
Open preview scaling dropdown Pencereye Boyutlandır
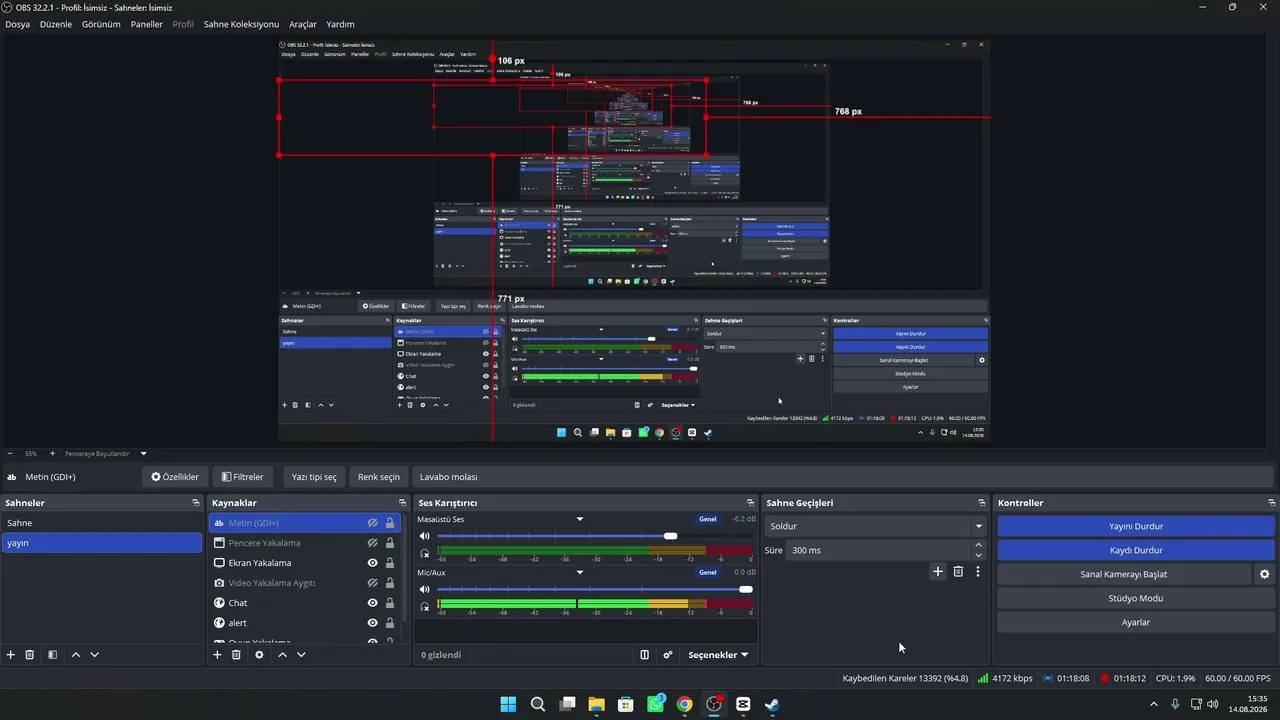pyautogui.click(x=143, y=453)
